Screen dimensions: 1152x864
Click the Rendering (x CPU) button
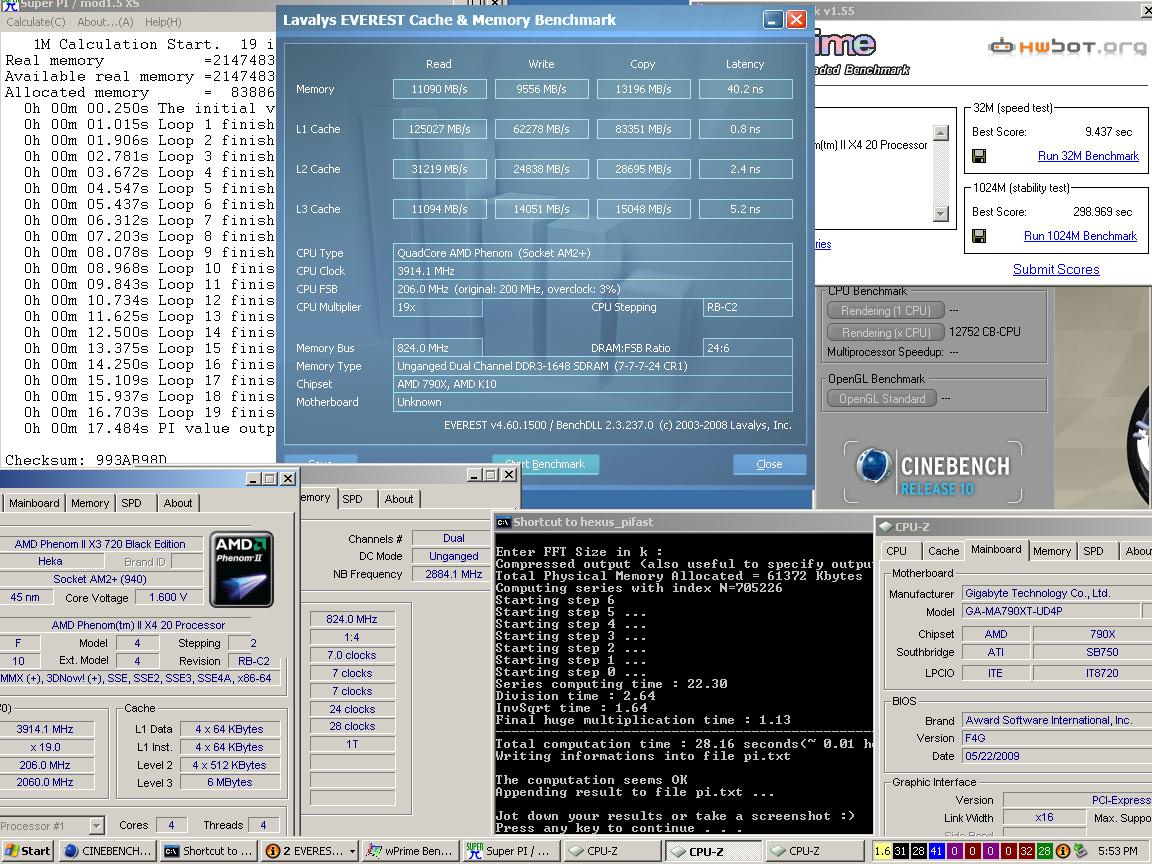tap(885, 332)
